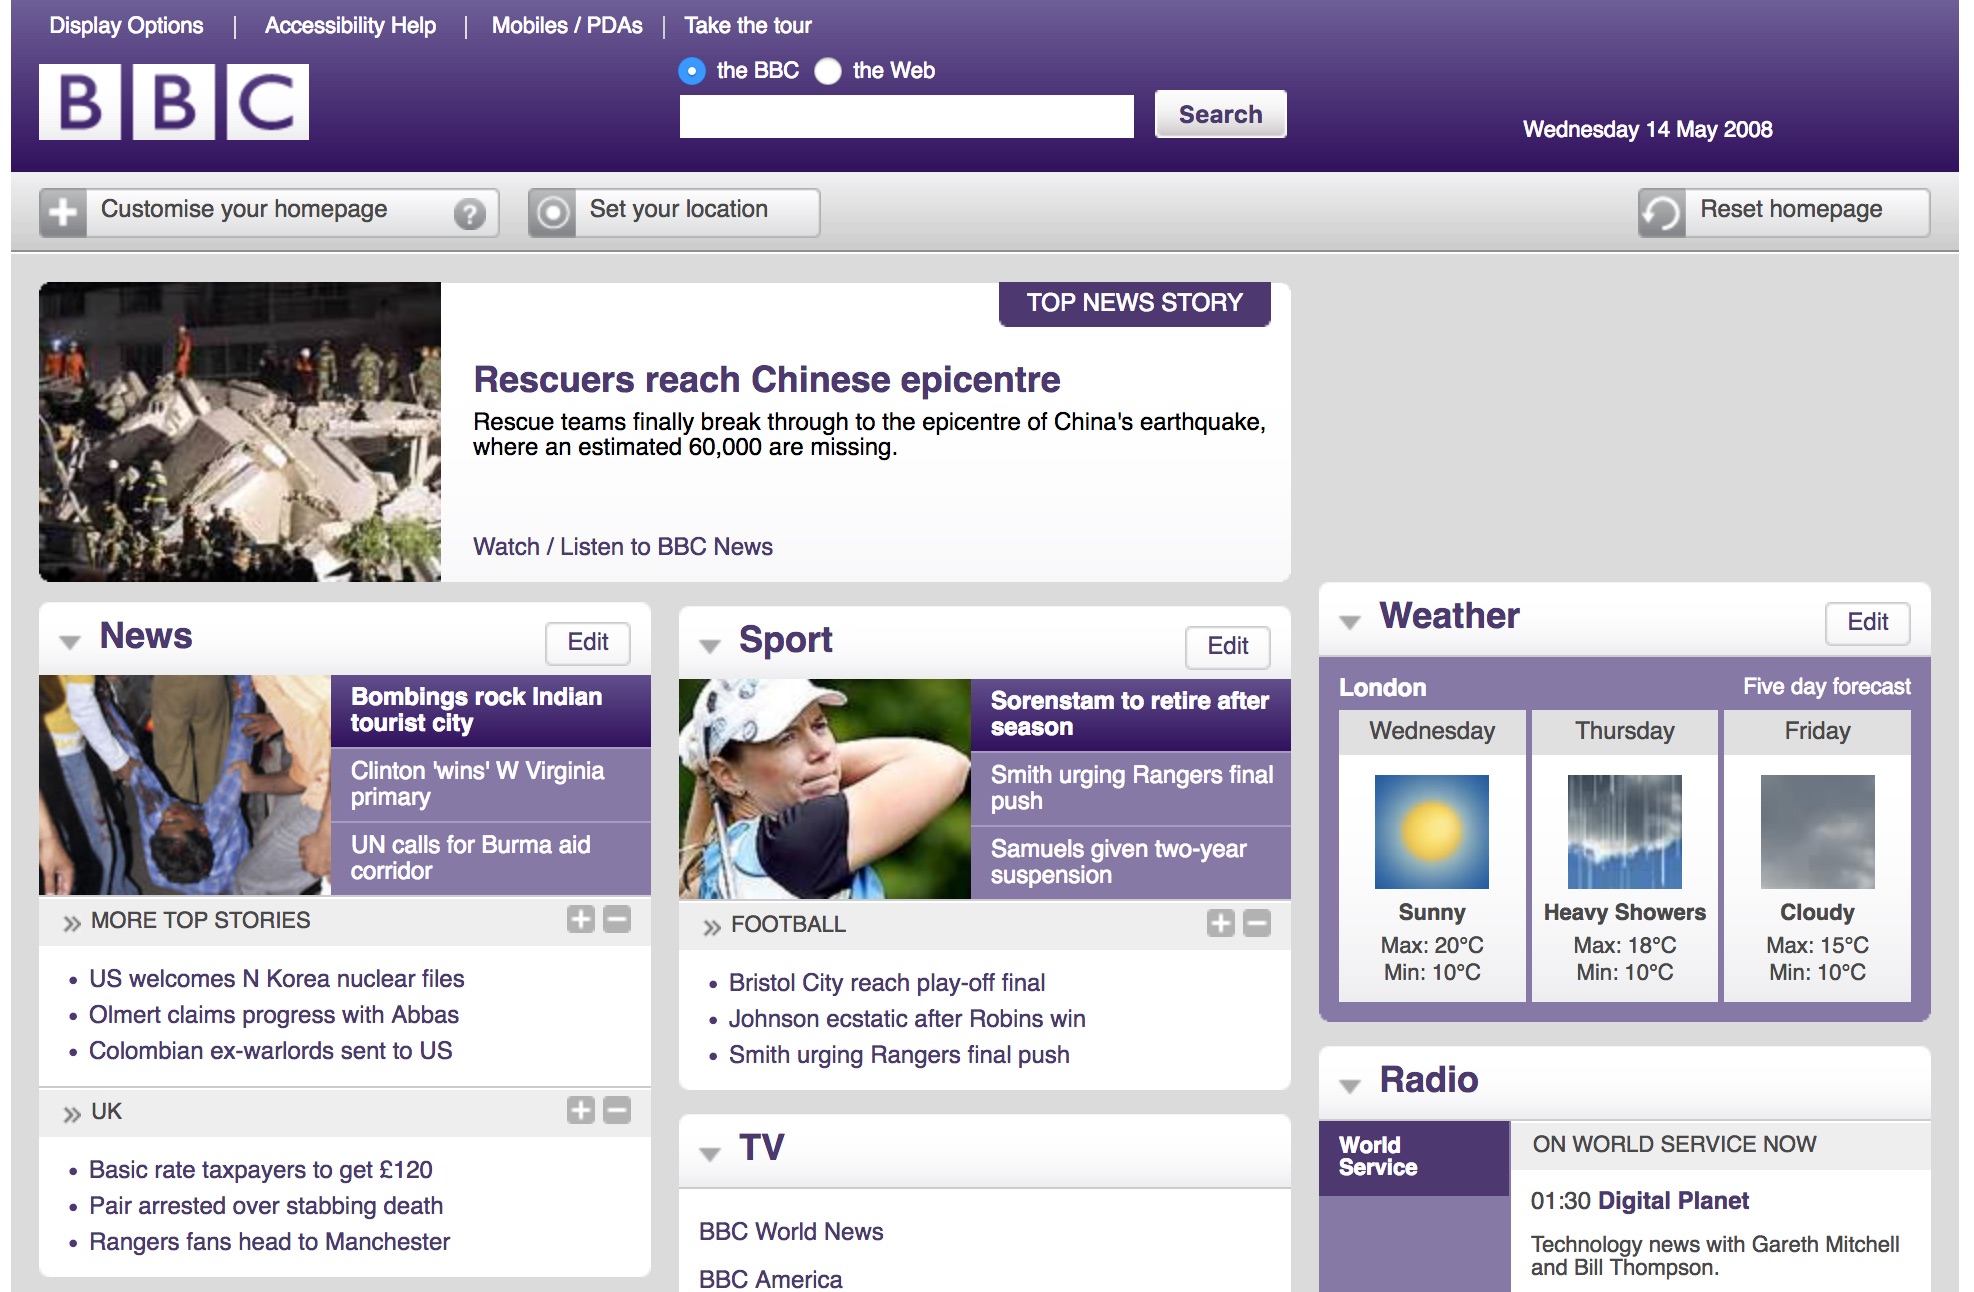Open 'UN calls for Burma aid corridor'

click(491, 858)
